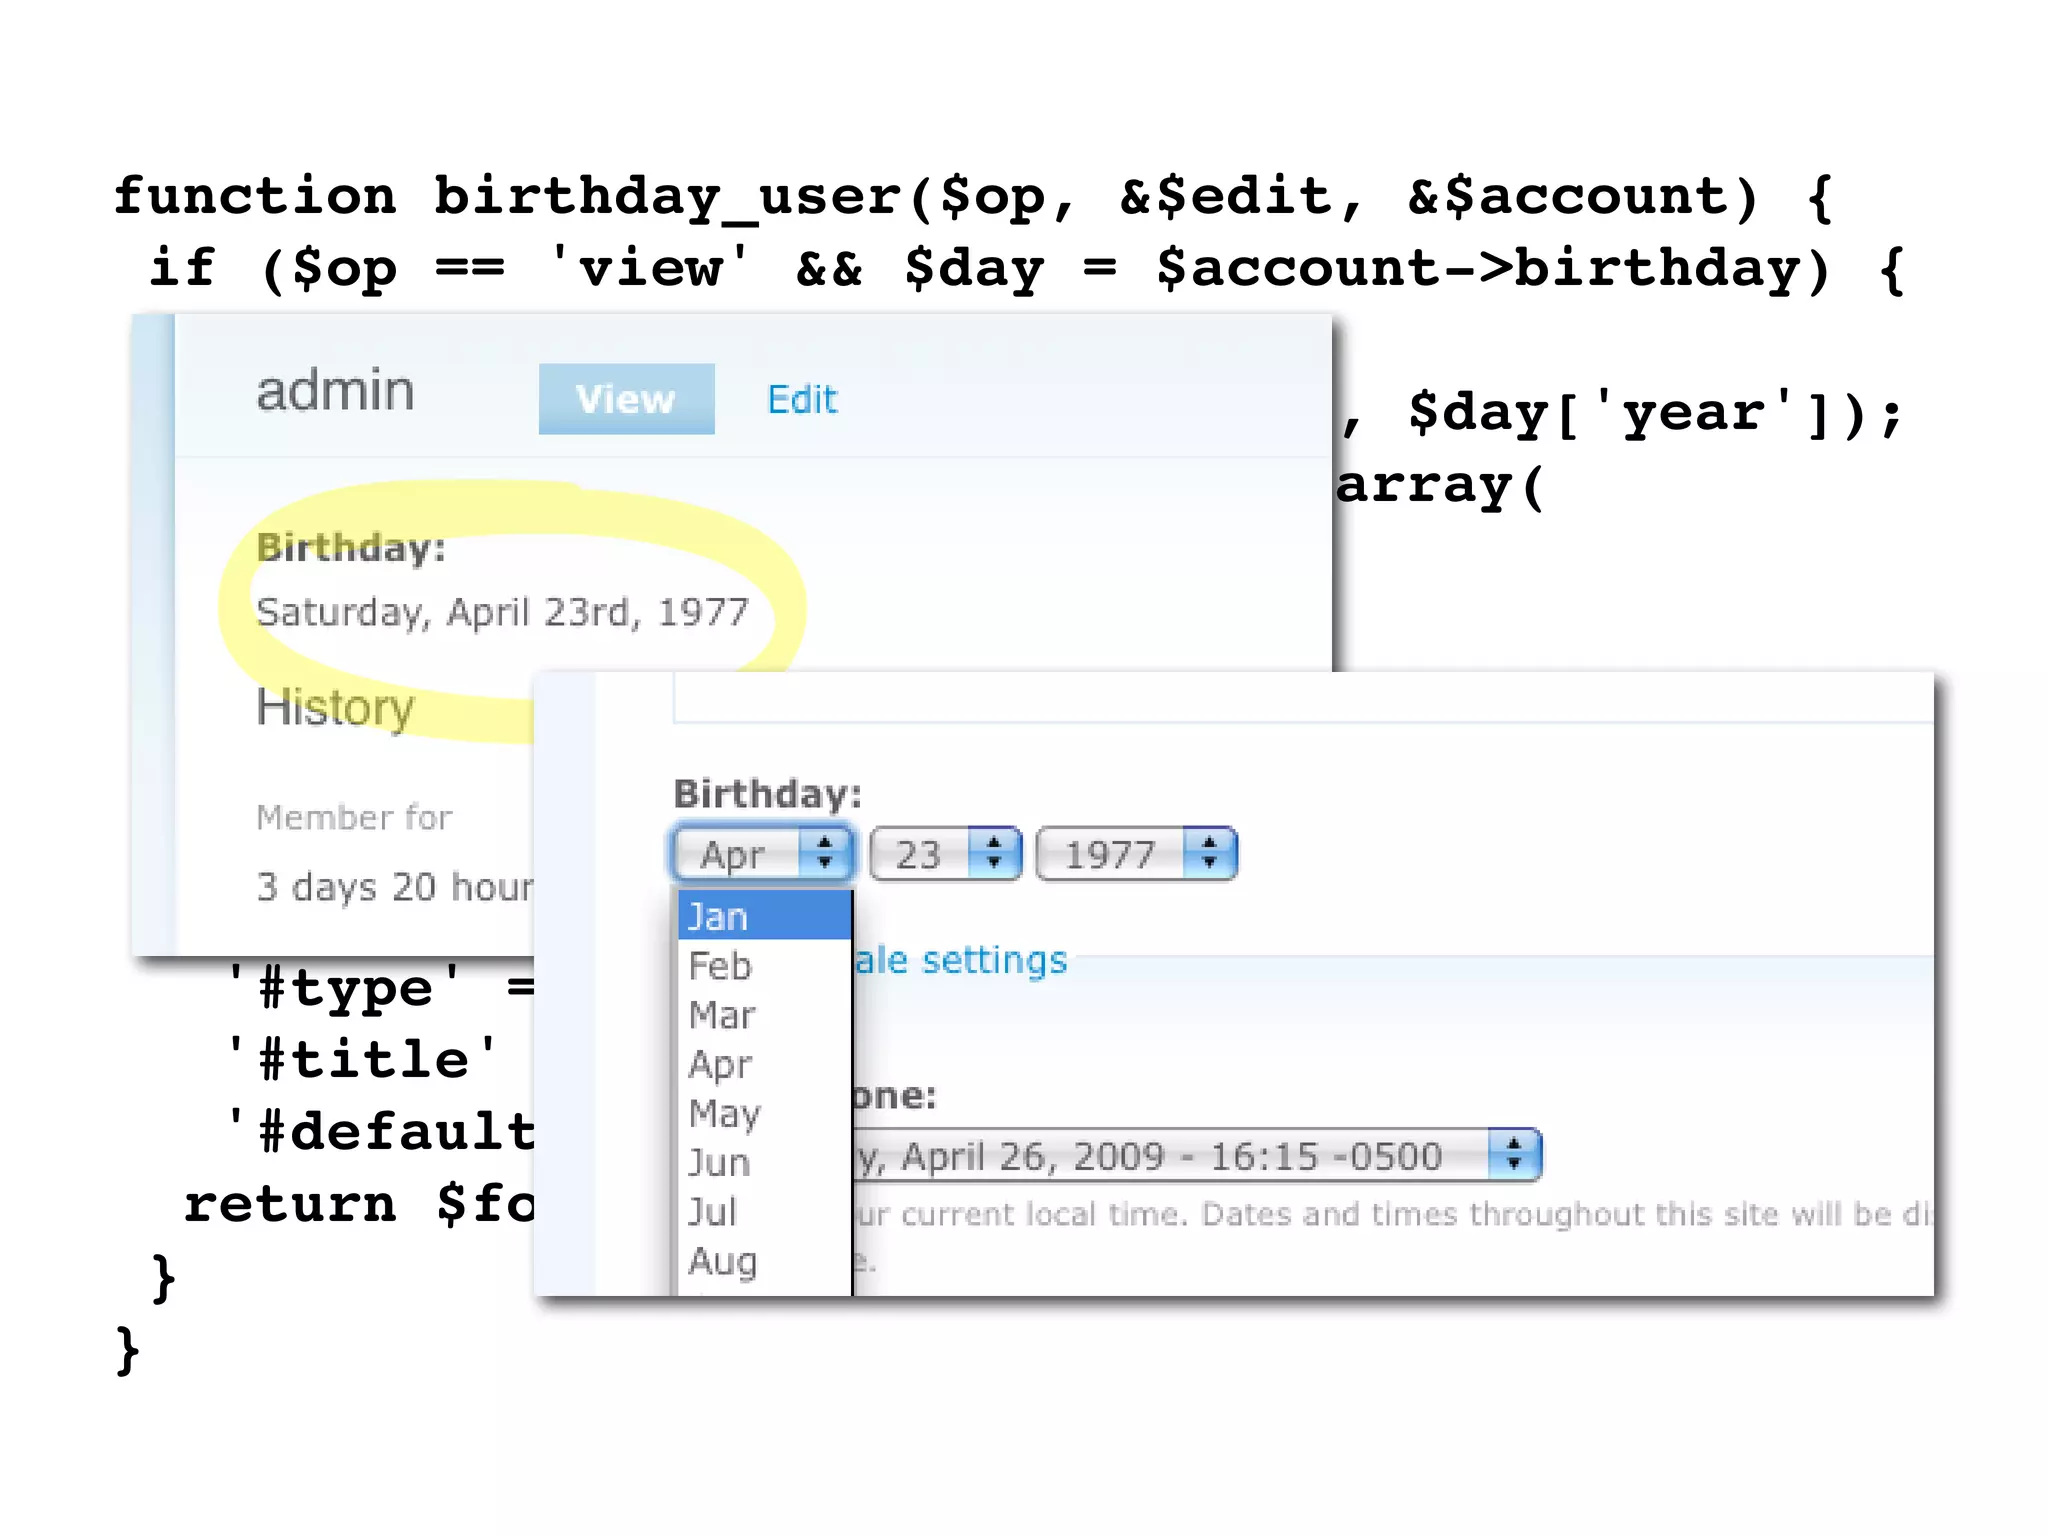Open the birthday year 1977 dropdown
2048x1536 pixels.
pos(1111,854)
